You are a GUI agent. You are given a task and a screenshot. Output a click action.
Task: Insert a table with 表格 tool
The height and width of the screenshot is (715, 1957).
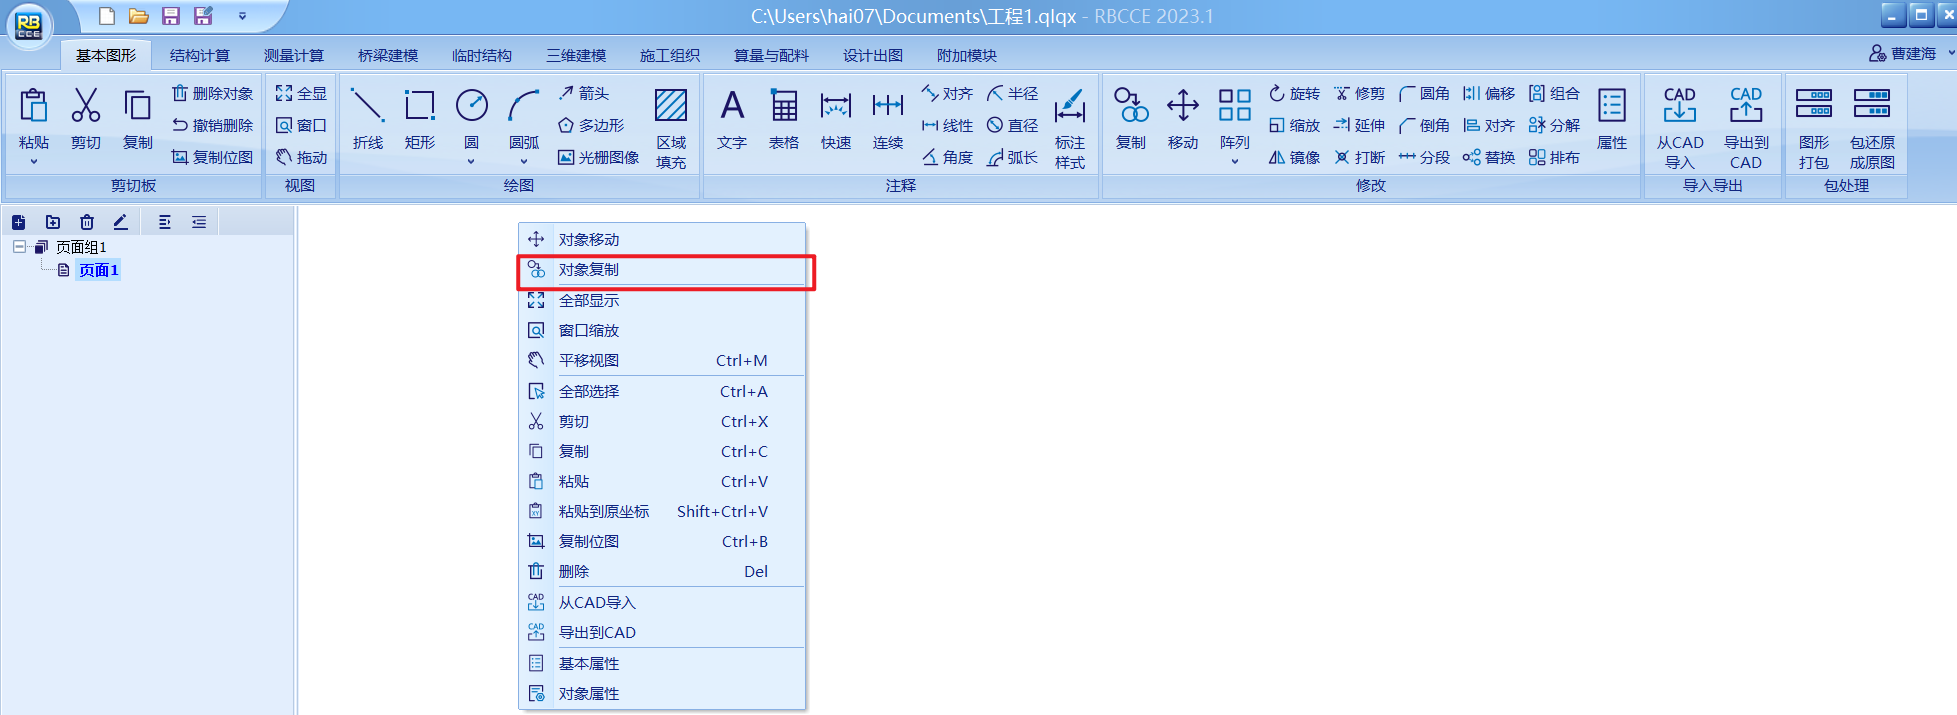(x=783, y=119)
